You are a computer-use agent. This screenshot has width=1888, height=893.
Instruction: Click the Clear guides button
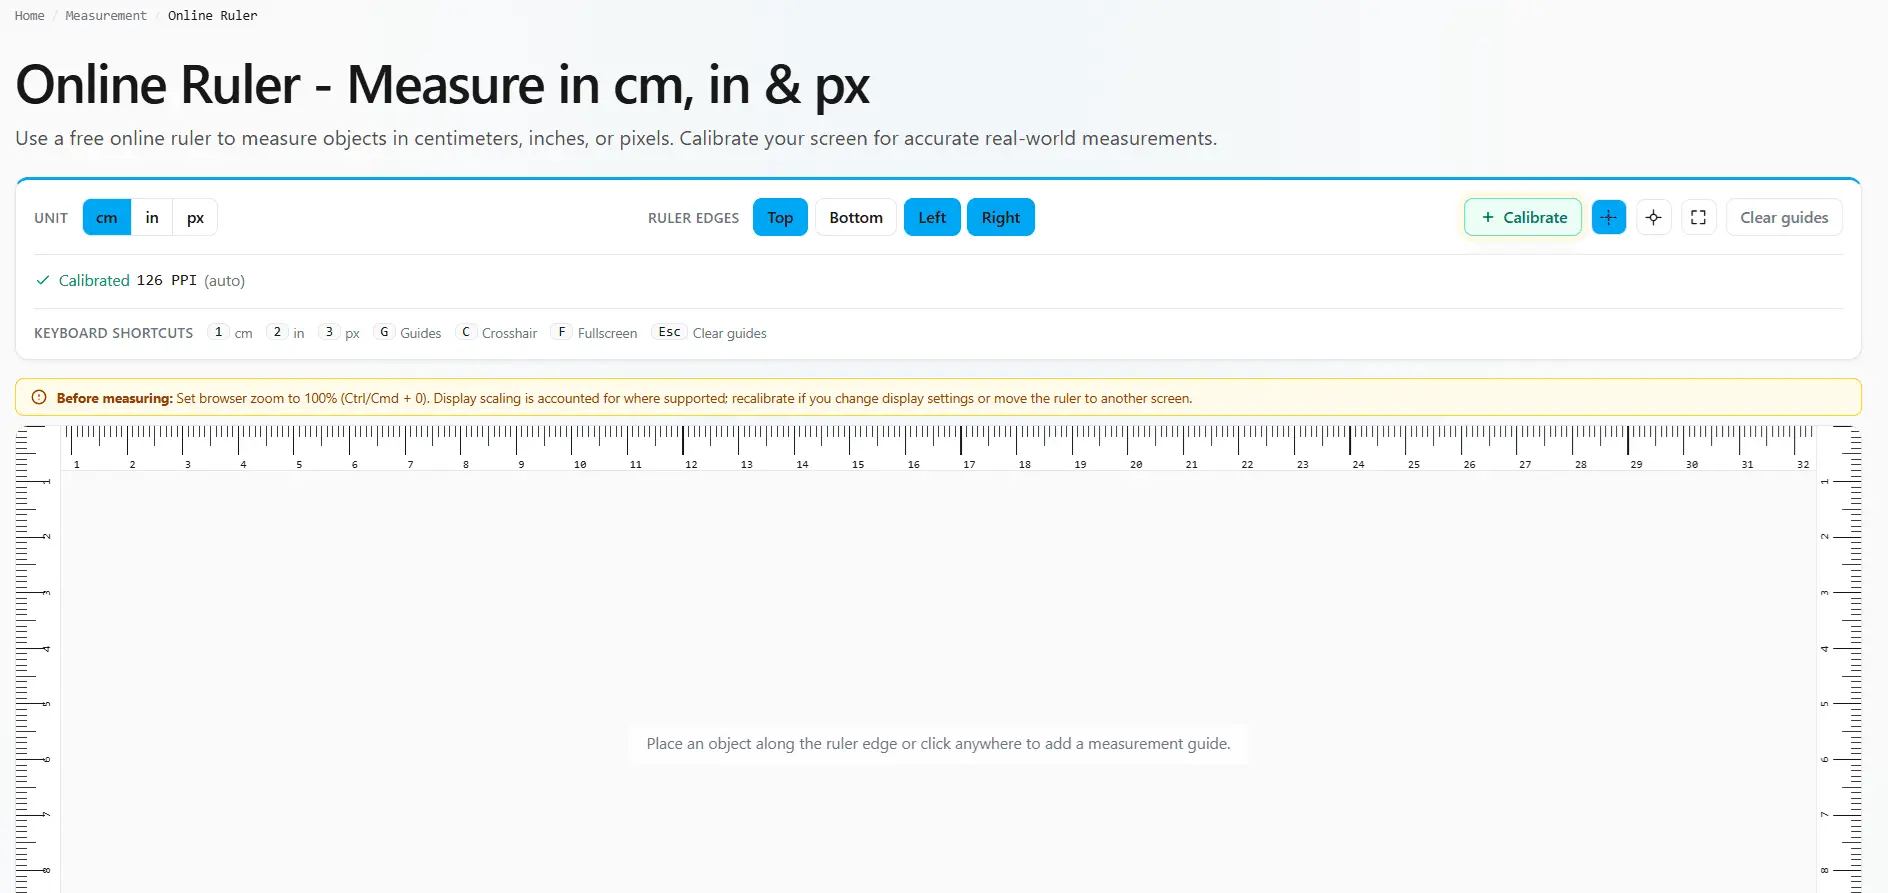pos(1784,217)
